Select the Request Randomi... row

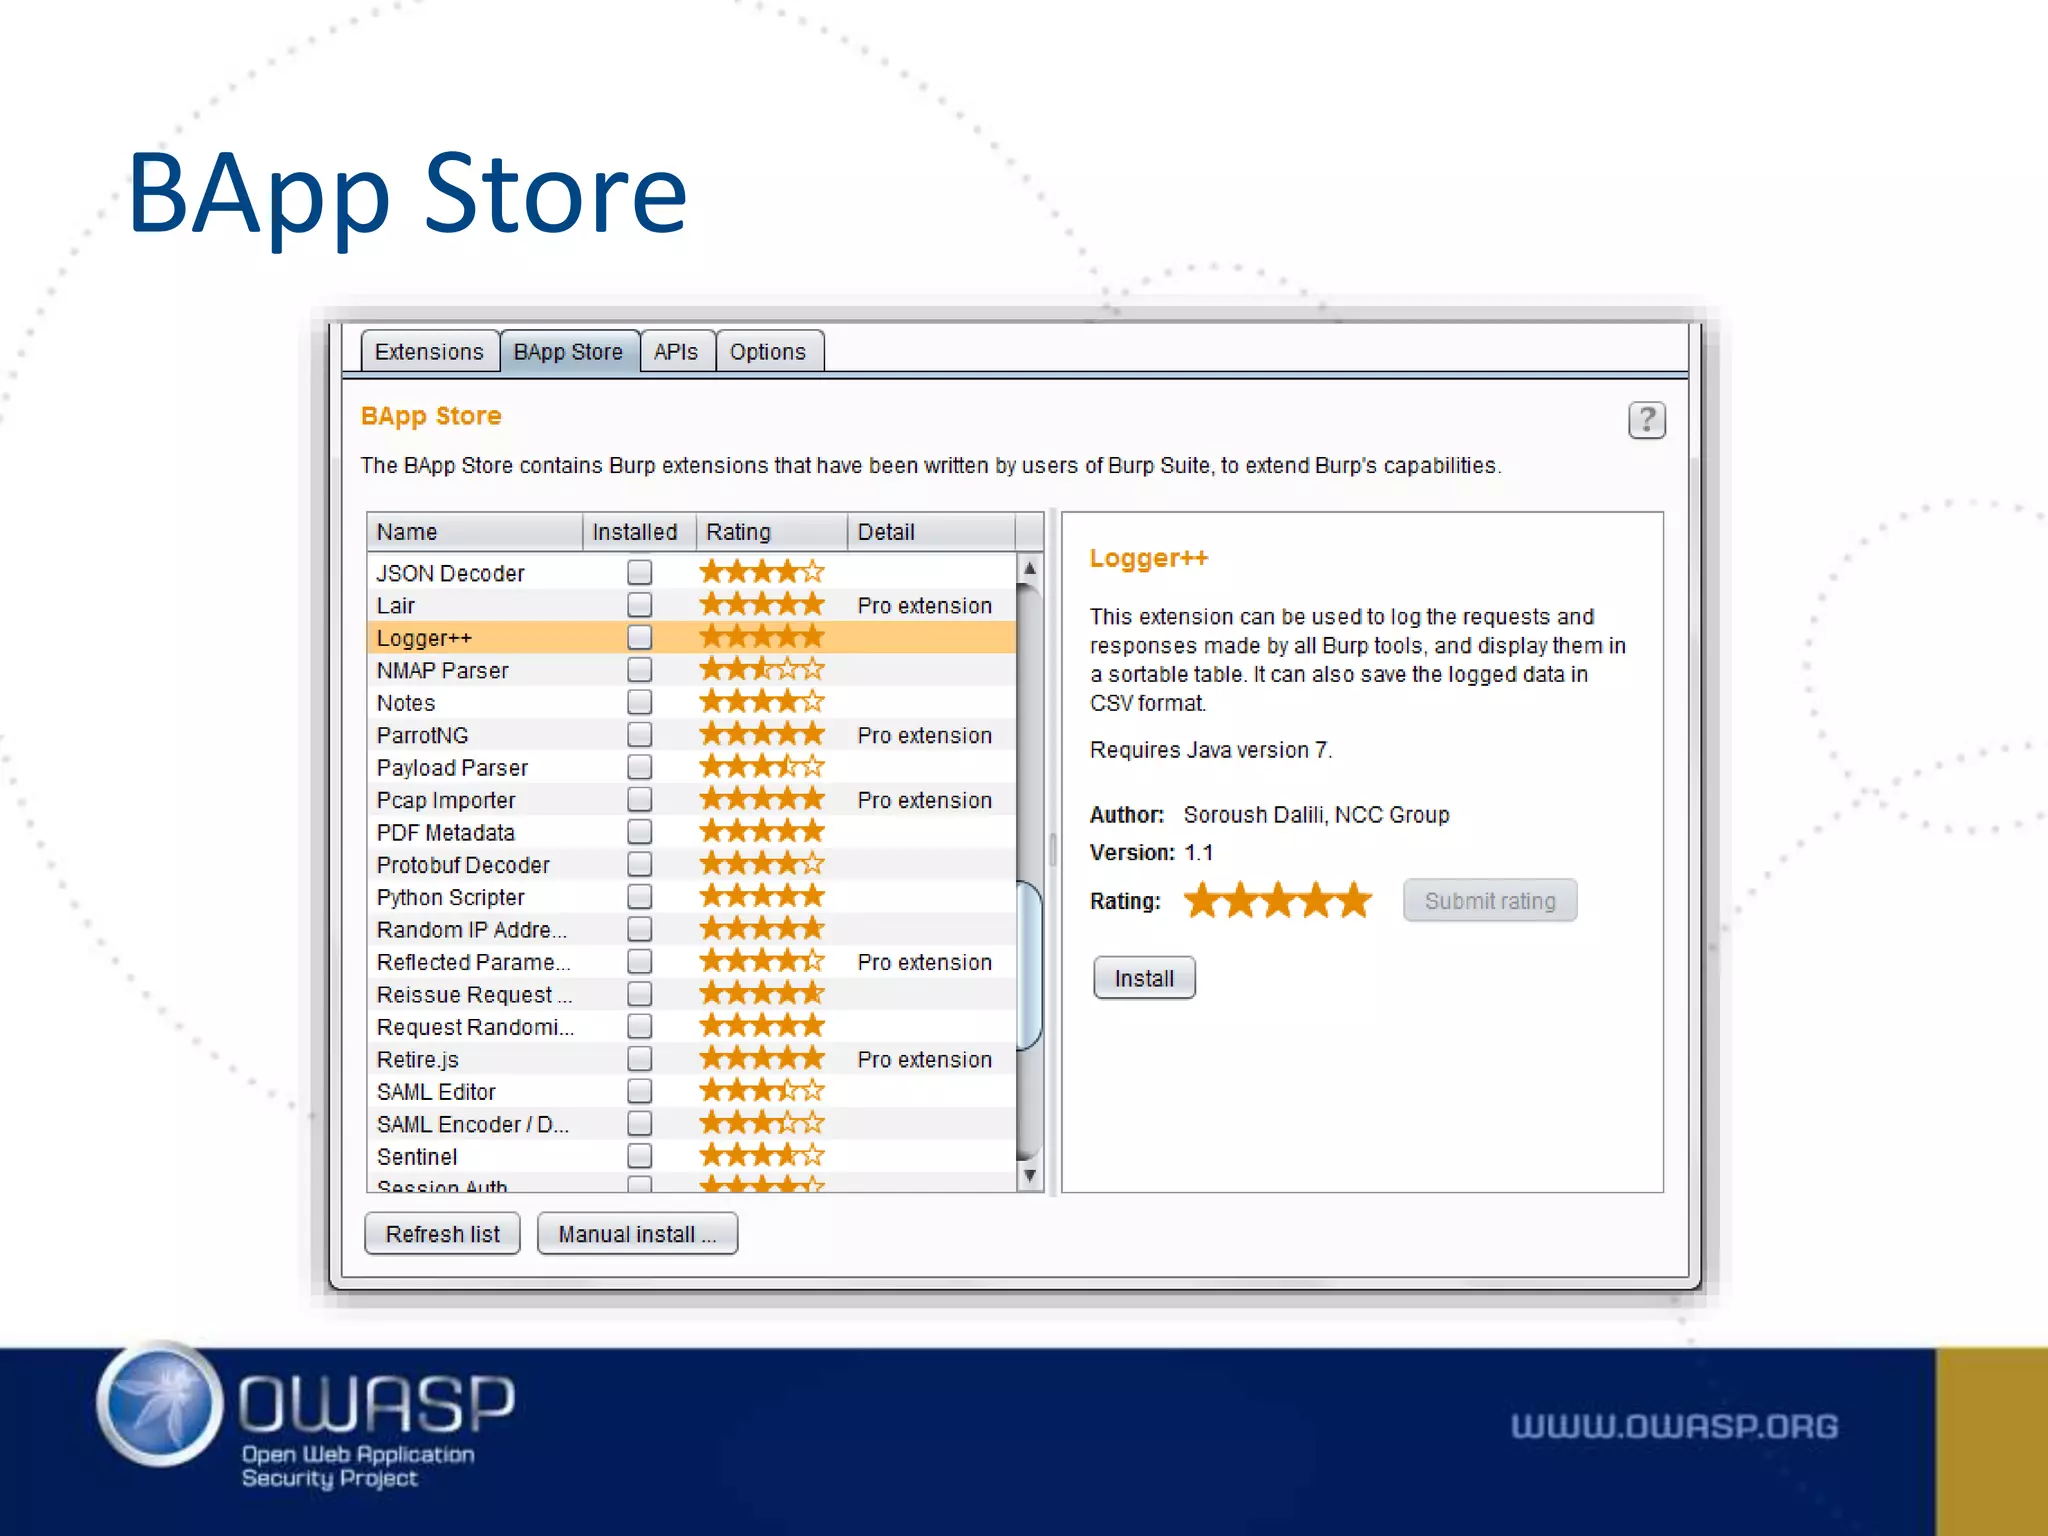[691, 1026]
